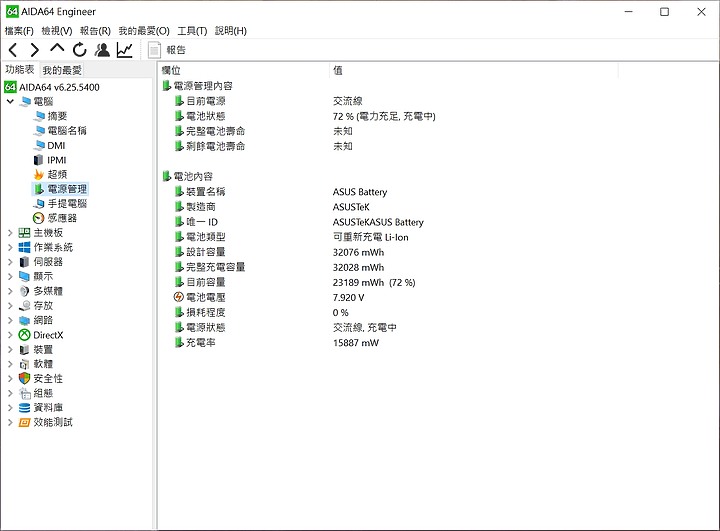Click the DirectX Xbox icon

pos(24,335)
